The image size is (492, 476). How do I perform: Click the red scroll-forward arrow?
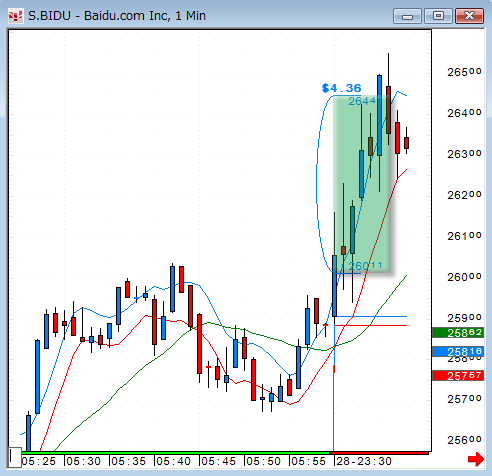pyautogui.click(x=476, y=459)
